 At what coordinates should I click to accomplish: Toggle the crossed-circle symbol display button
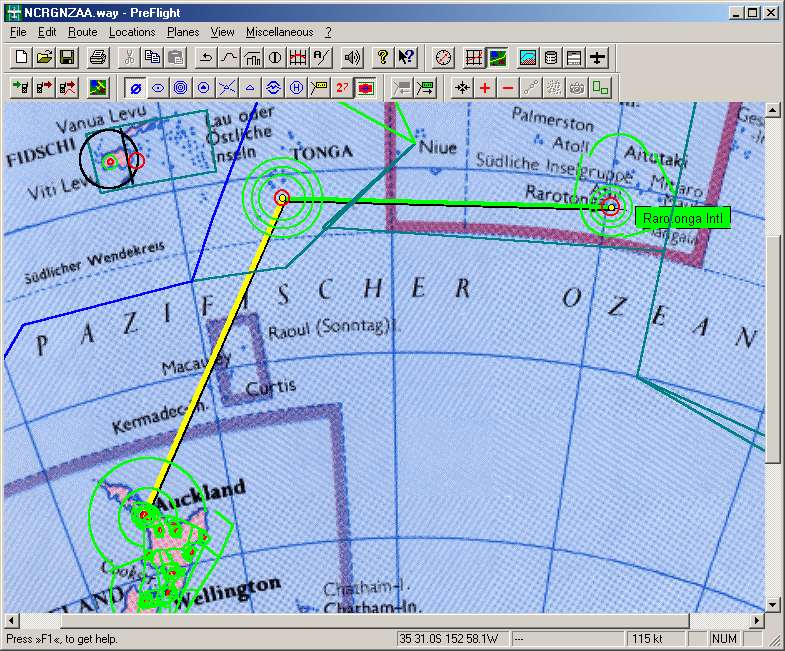click(135, 88)
